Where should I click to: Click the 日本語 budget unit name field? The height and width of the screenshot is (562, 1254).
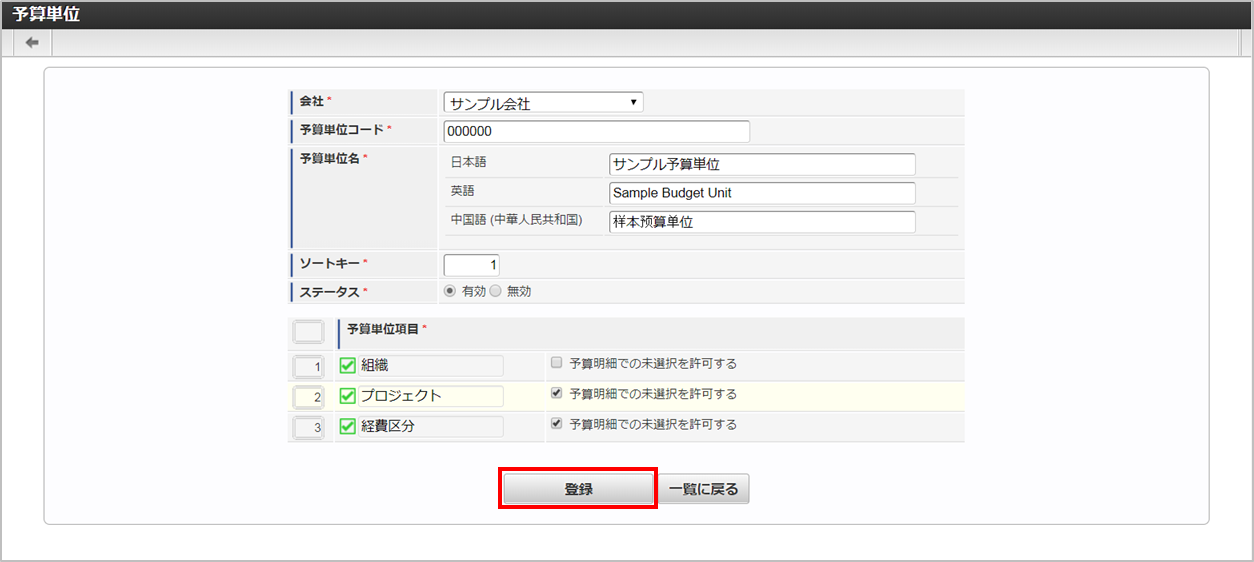click(x=762, y=164)
